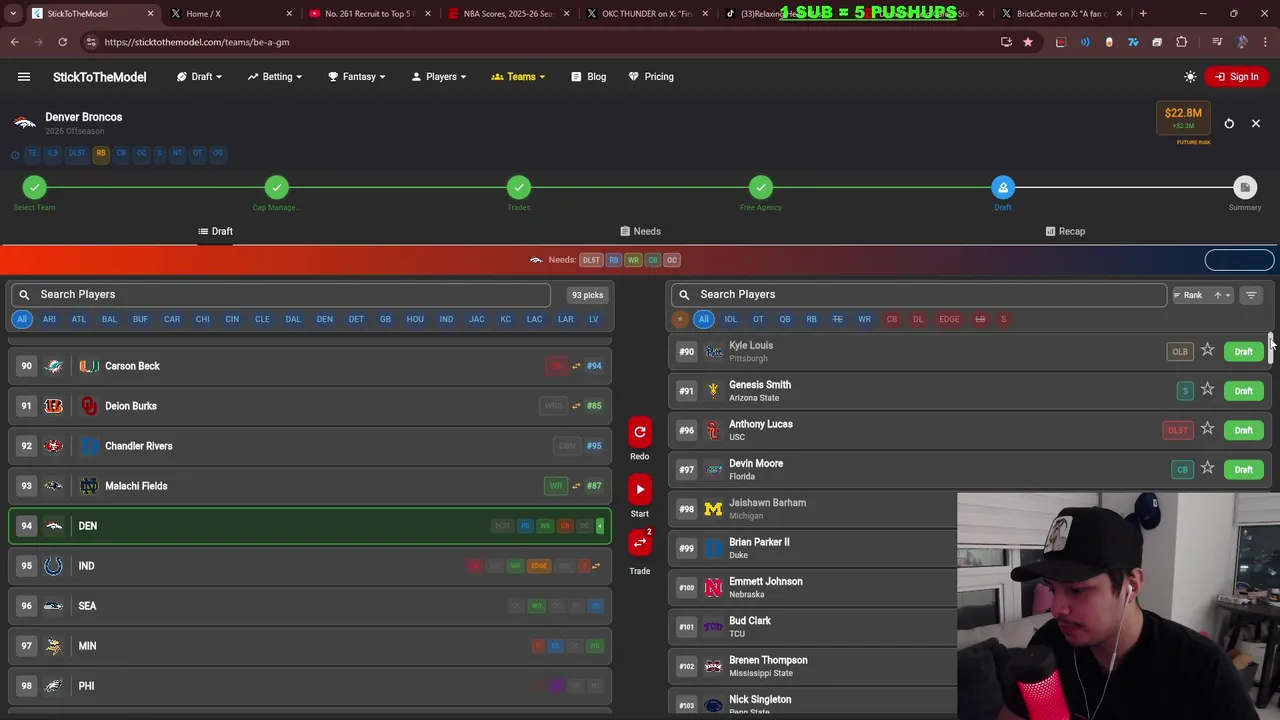This screenshot has width=1280, height=720.
Task: Go to the Select Team step
Action: [x=35, y=188]
